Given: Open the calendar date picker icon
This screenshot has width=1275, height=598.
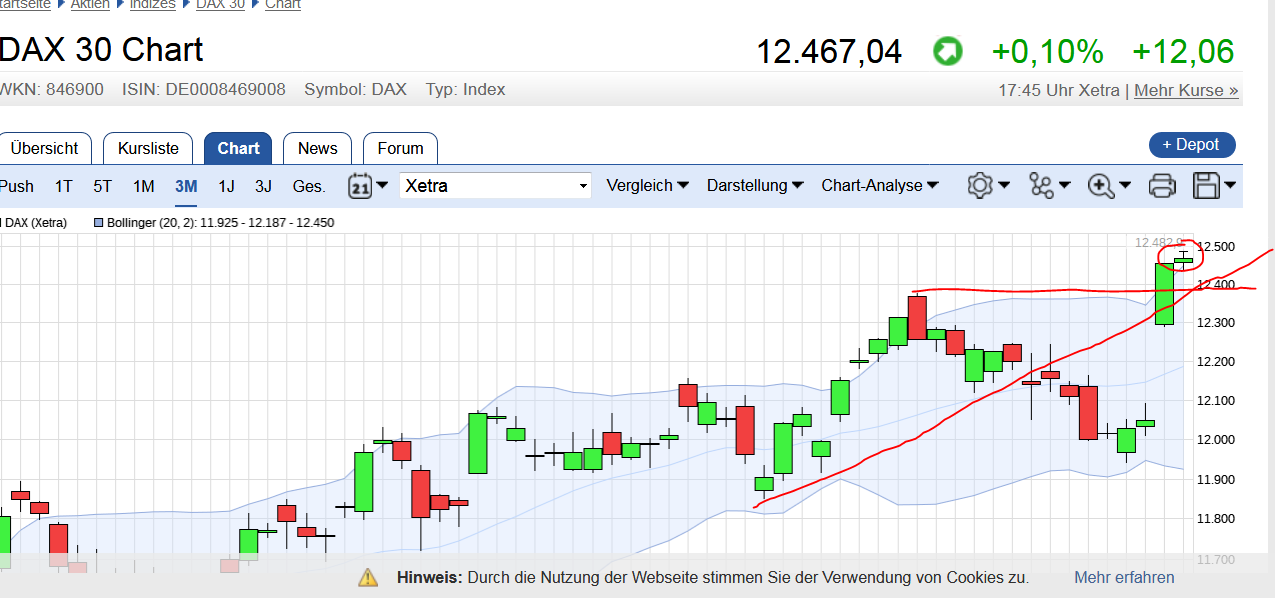Looking at the screenshot, I should [362, 186].
